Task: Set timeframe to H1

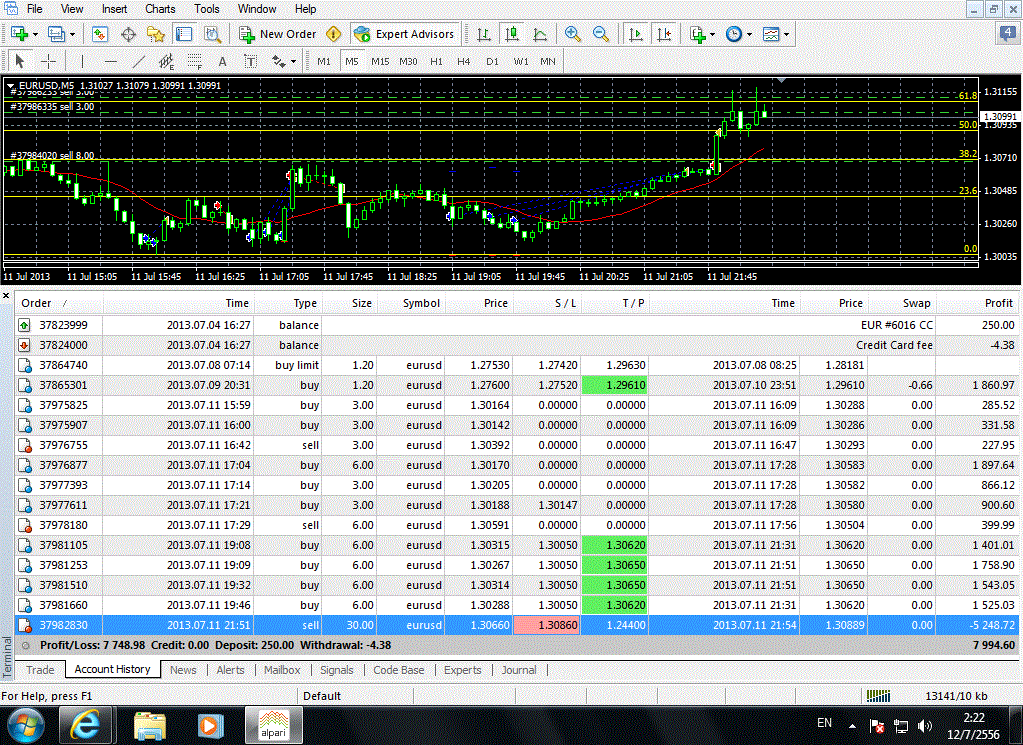Action: (x=436, y=61)
